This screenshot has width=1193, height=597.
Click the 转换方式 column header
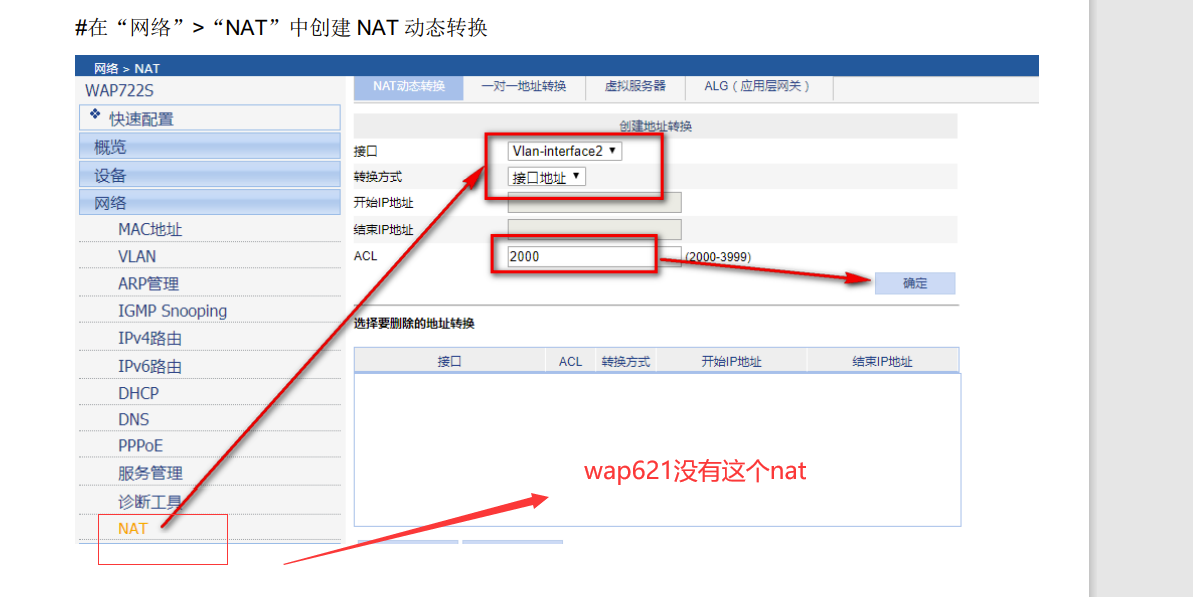point(625,361)
